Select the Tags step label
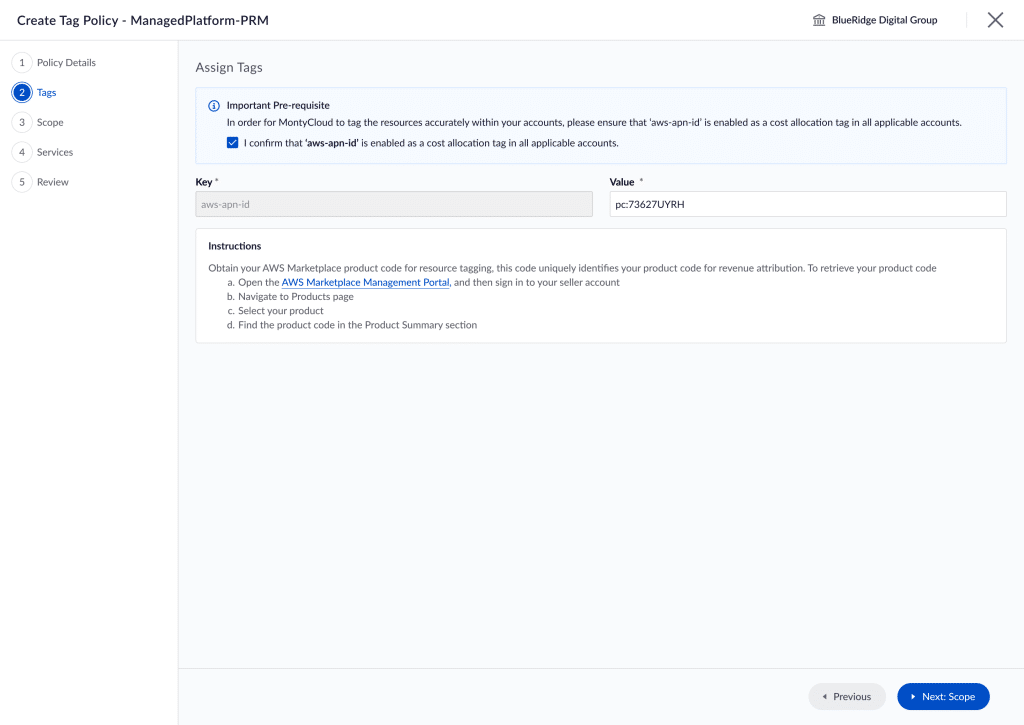1024x725 pixels. click(x=46, y=93)
